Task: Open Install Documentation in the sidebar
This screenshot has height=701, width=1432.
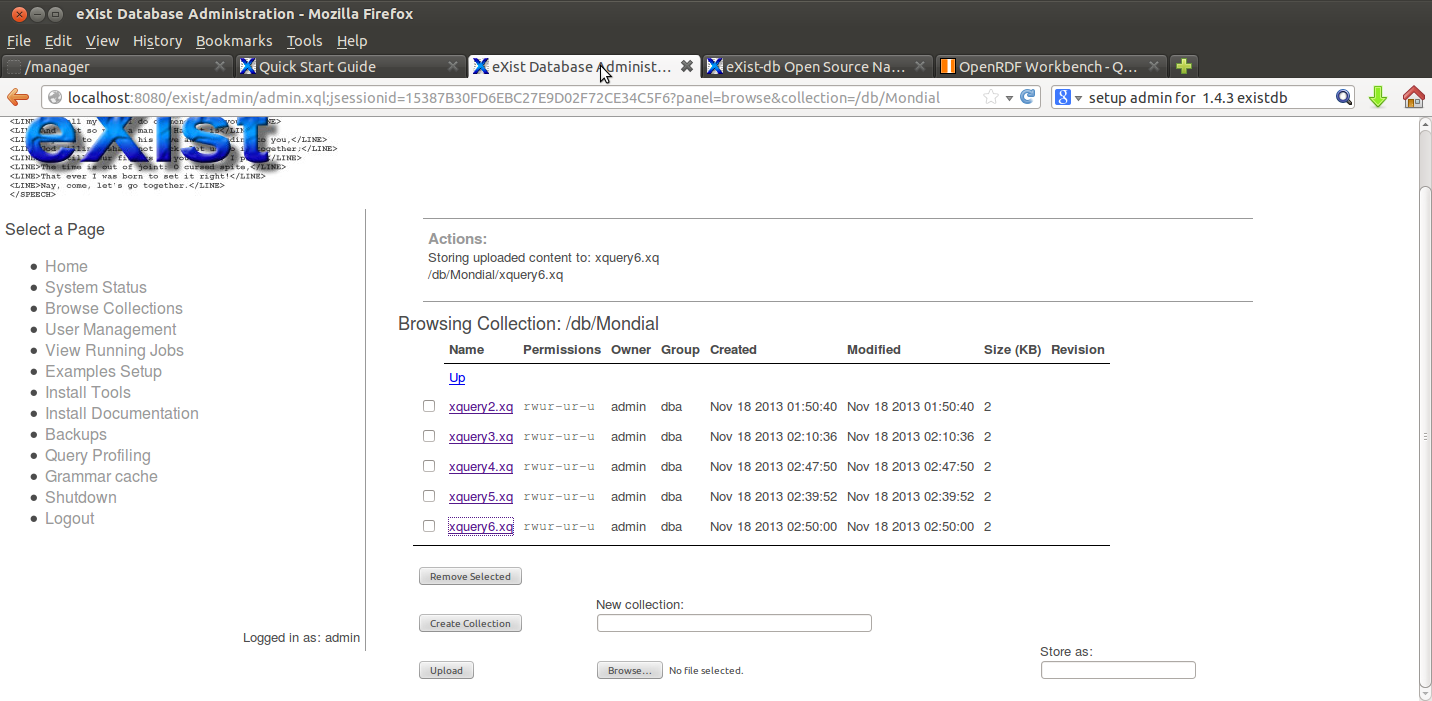Action: (122, 413)
